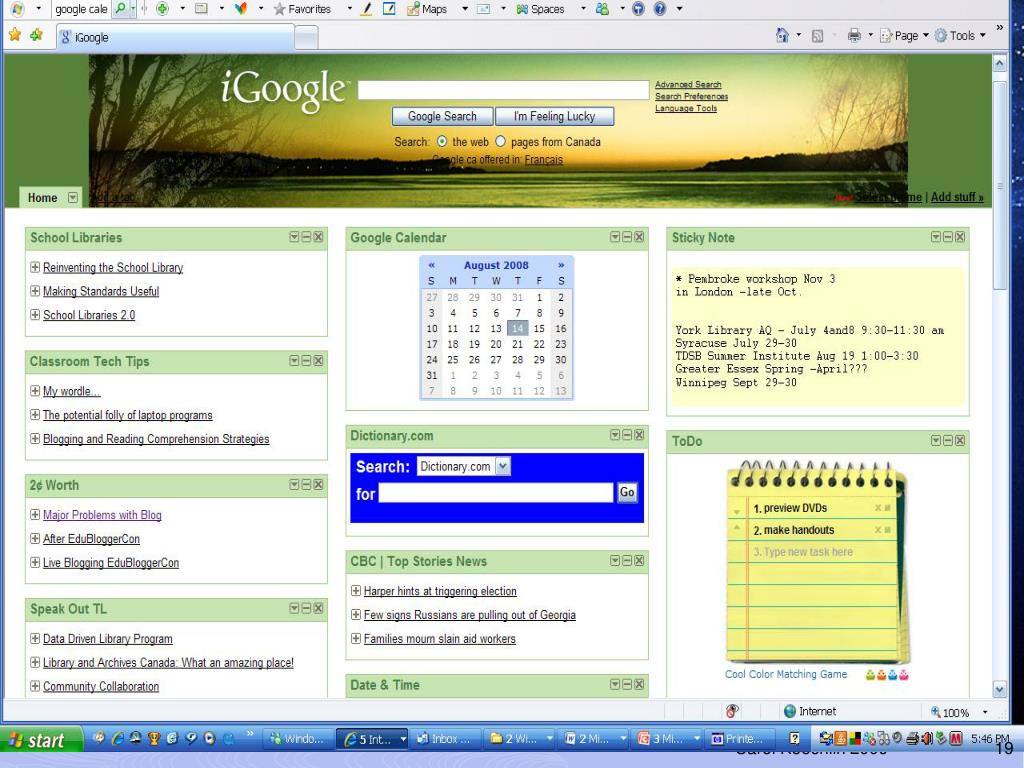
Task: Open the Language Tools link
Action: (686, 108)
